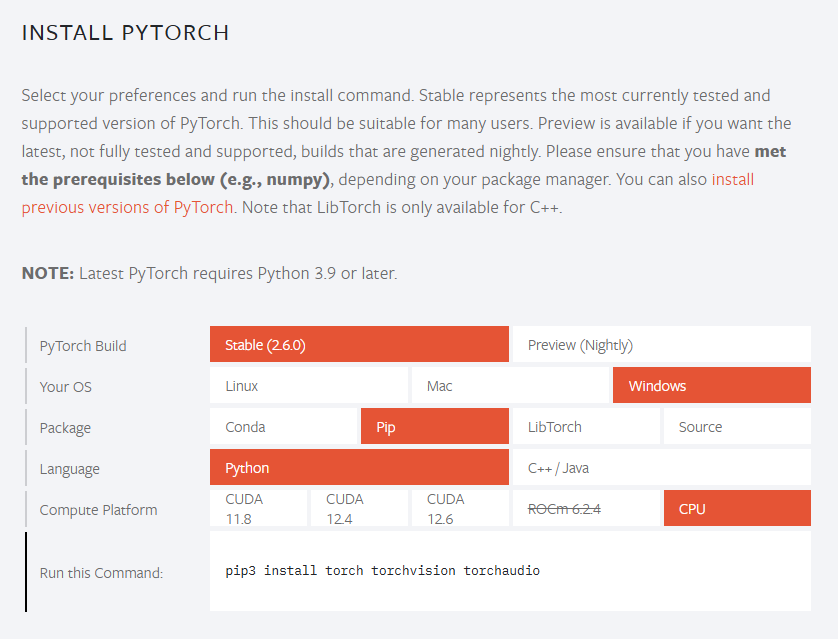Choose Conda as the package
Viewport: 838px width, 639px height.
pos(283,426)
